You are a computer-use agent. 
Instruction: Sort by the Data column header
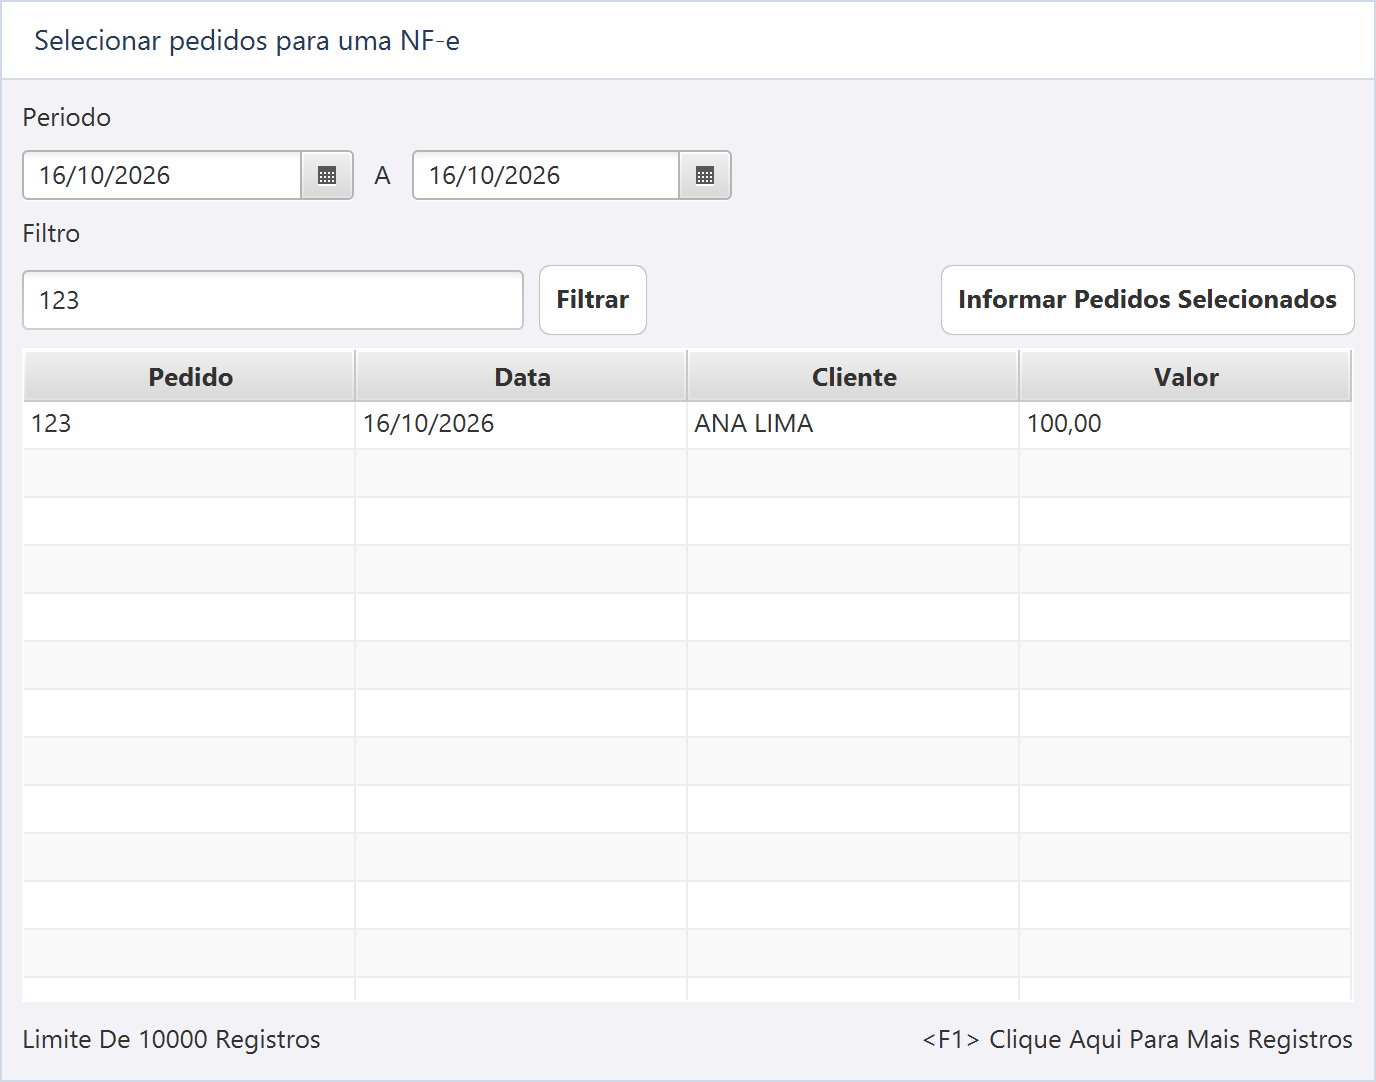pyautogui.click(x=522, y=376)
